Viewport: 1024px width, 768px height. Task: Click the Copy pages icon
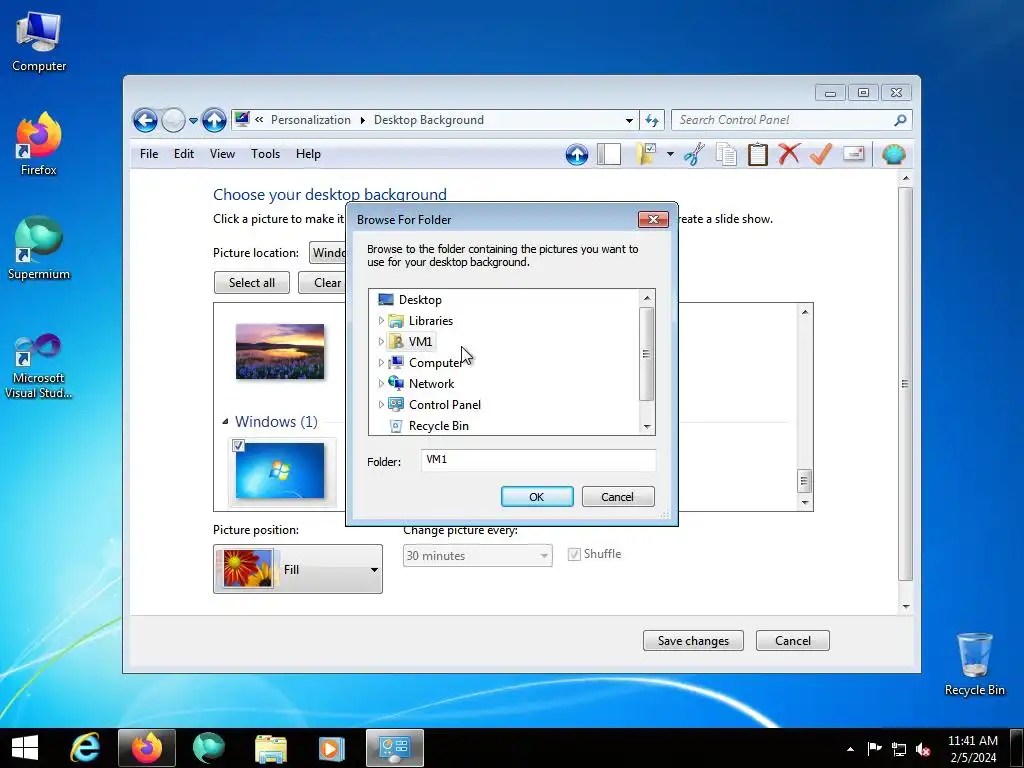[x=726, y=155]
